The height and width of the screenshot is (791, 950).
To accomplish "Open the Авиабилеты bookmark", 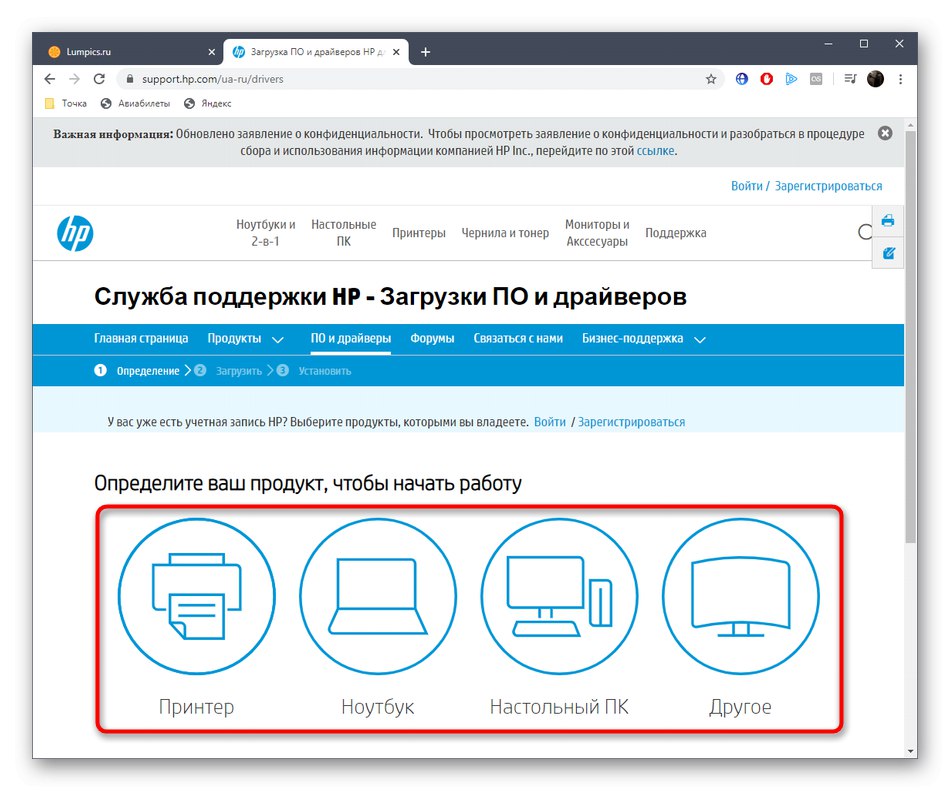I will (135, 104).
